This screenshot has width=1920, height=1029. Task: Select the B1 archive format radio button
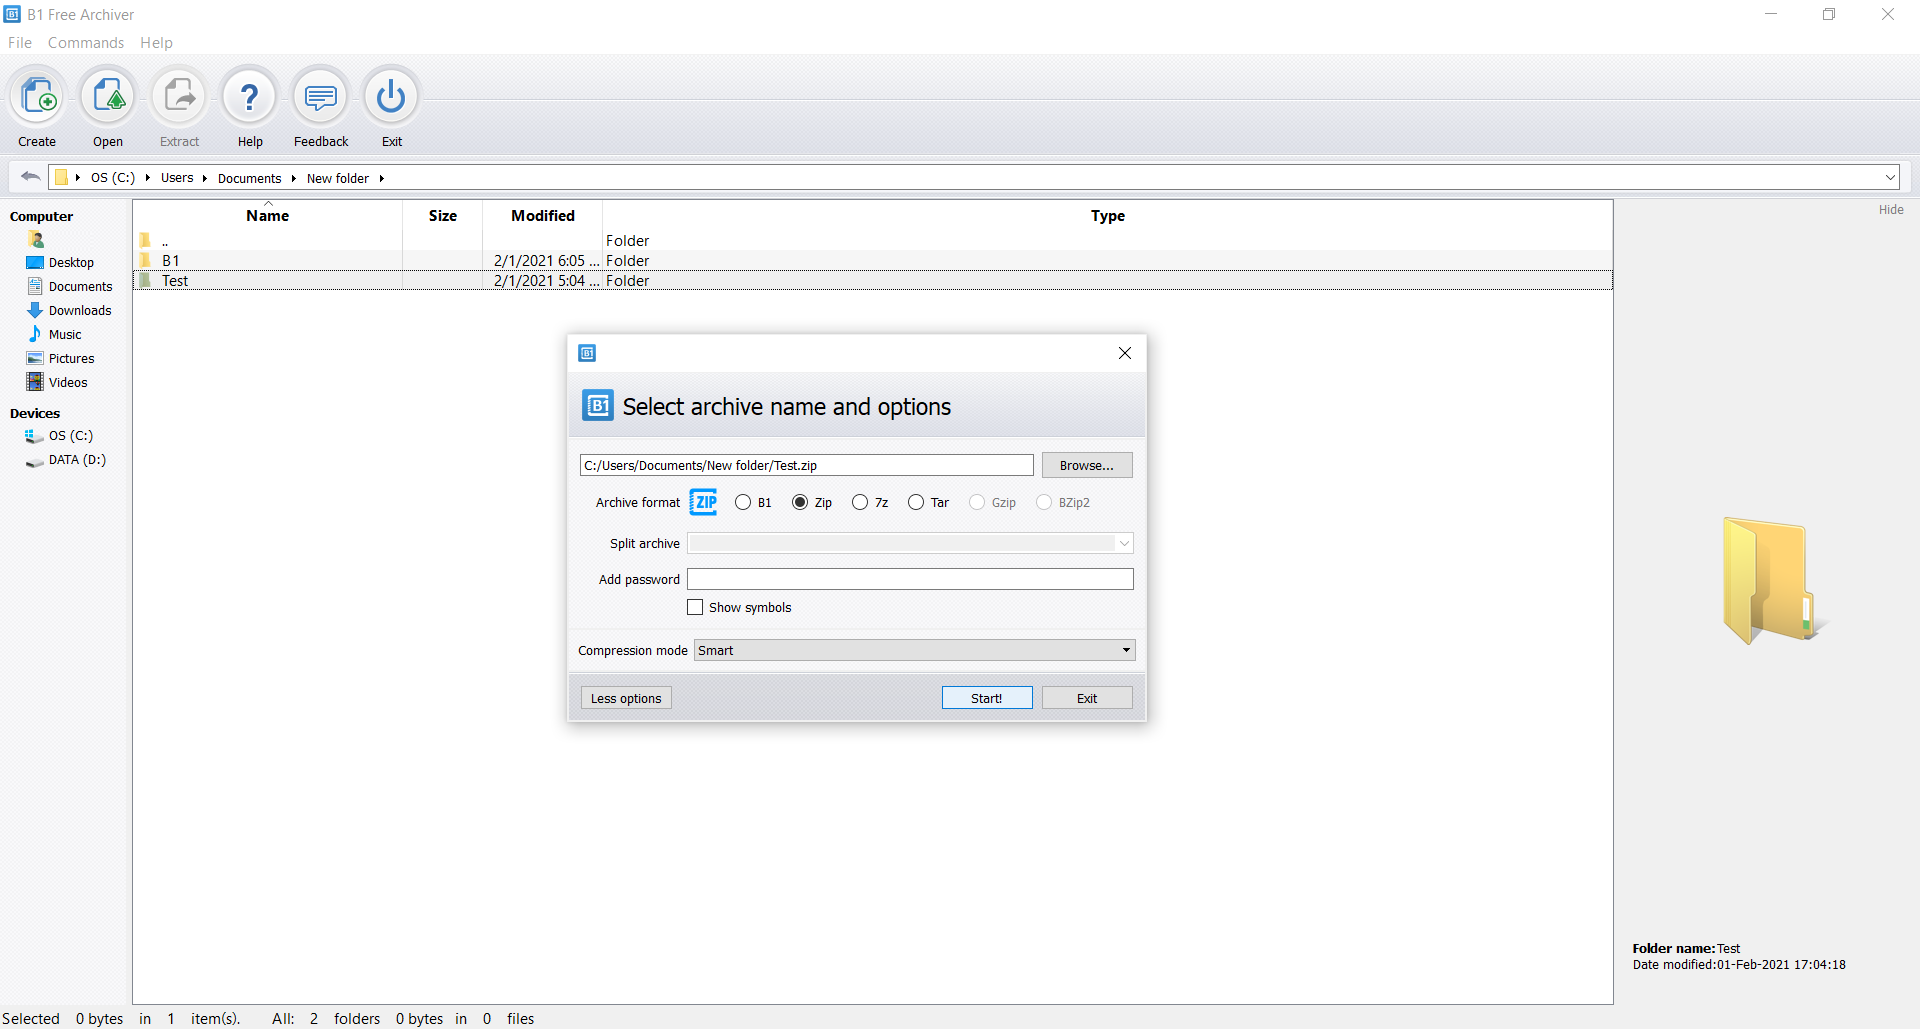pos(743,503)
